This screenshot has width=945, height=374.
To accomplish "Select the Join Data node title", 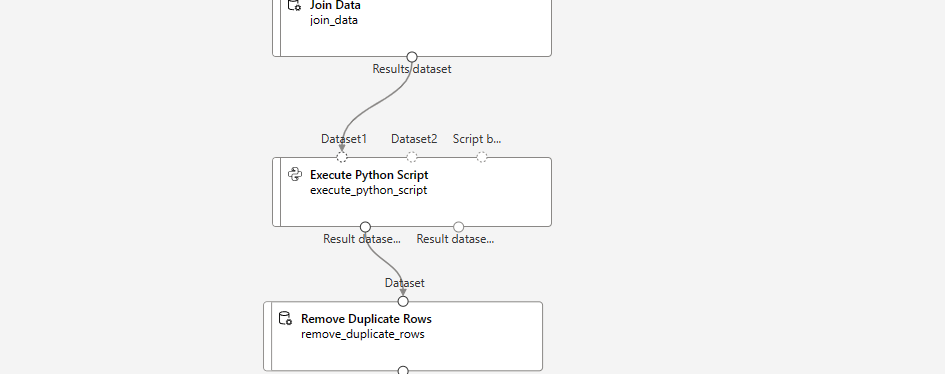I will pos(335,5).
